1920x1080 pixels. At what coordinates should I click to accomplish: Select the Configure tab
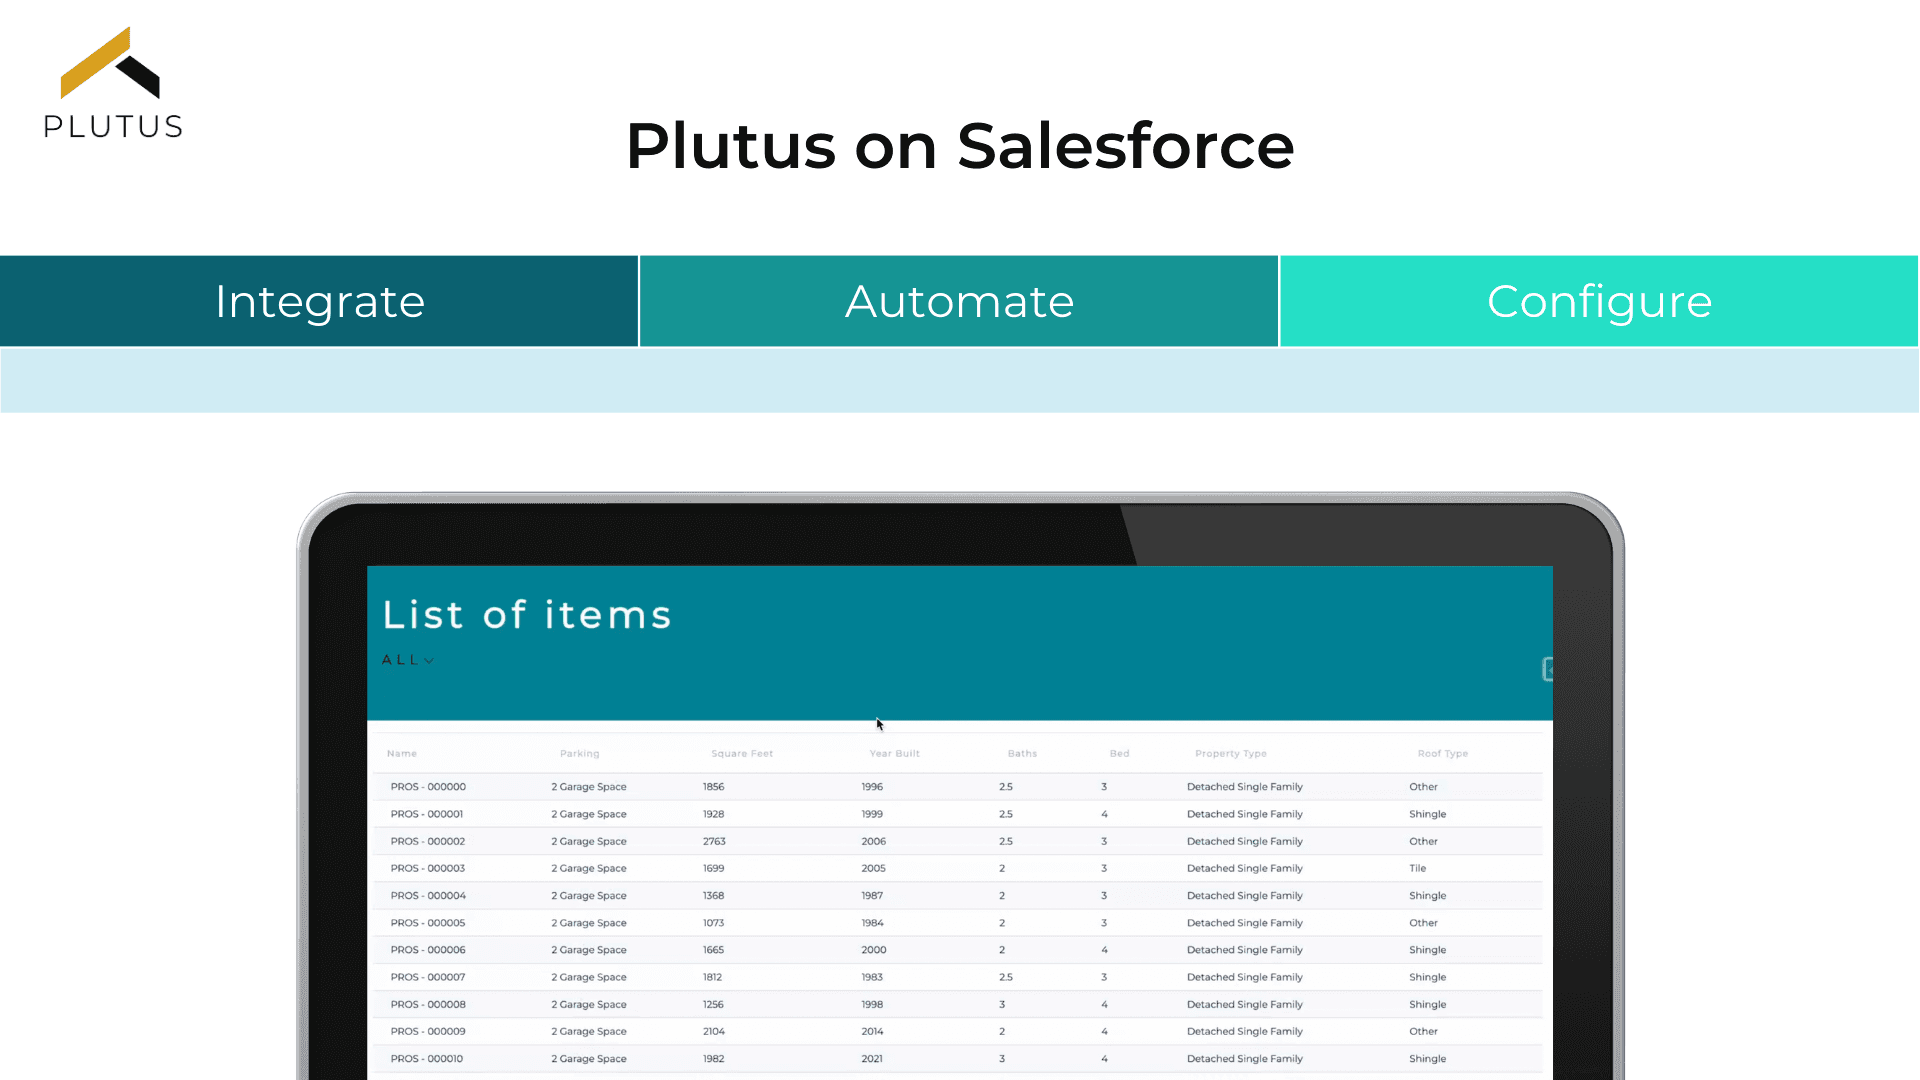point(1599,301)
